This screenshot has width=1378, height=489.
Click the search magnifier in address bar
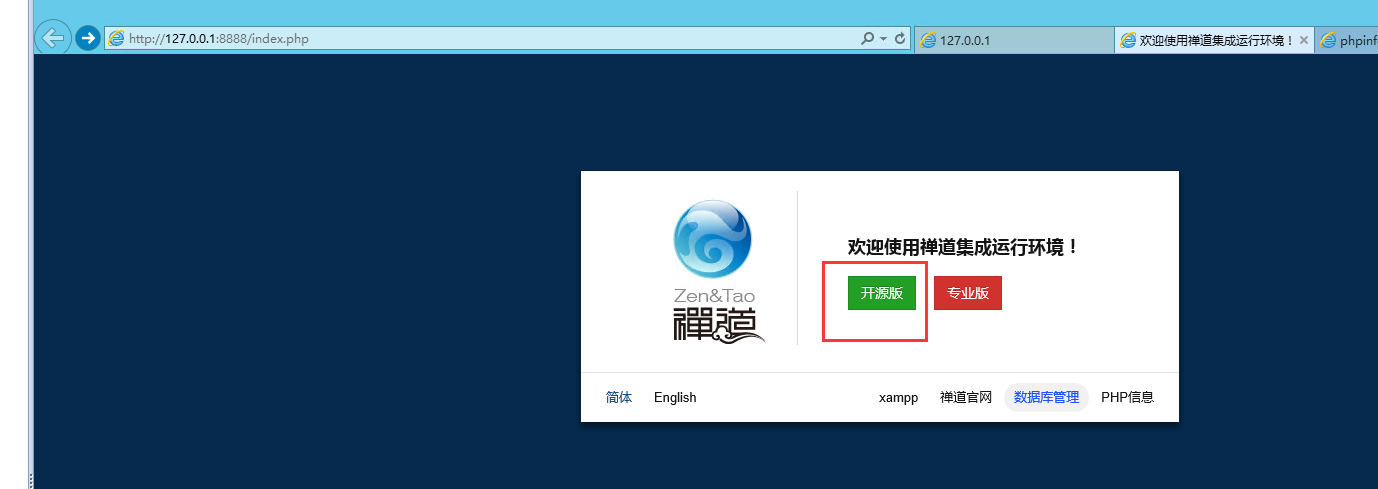tap(868, 39)
